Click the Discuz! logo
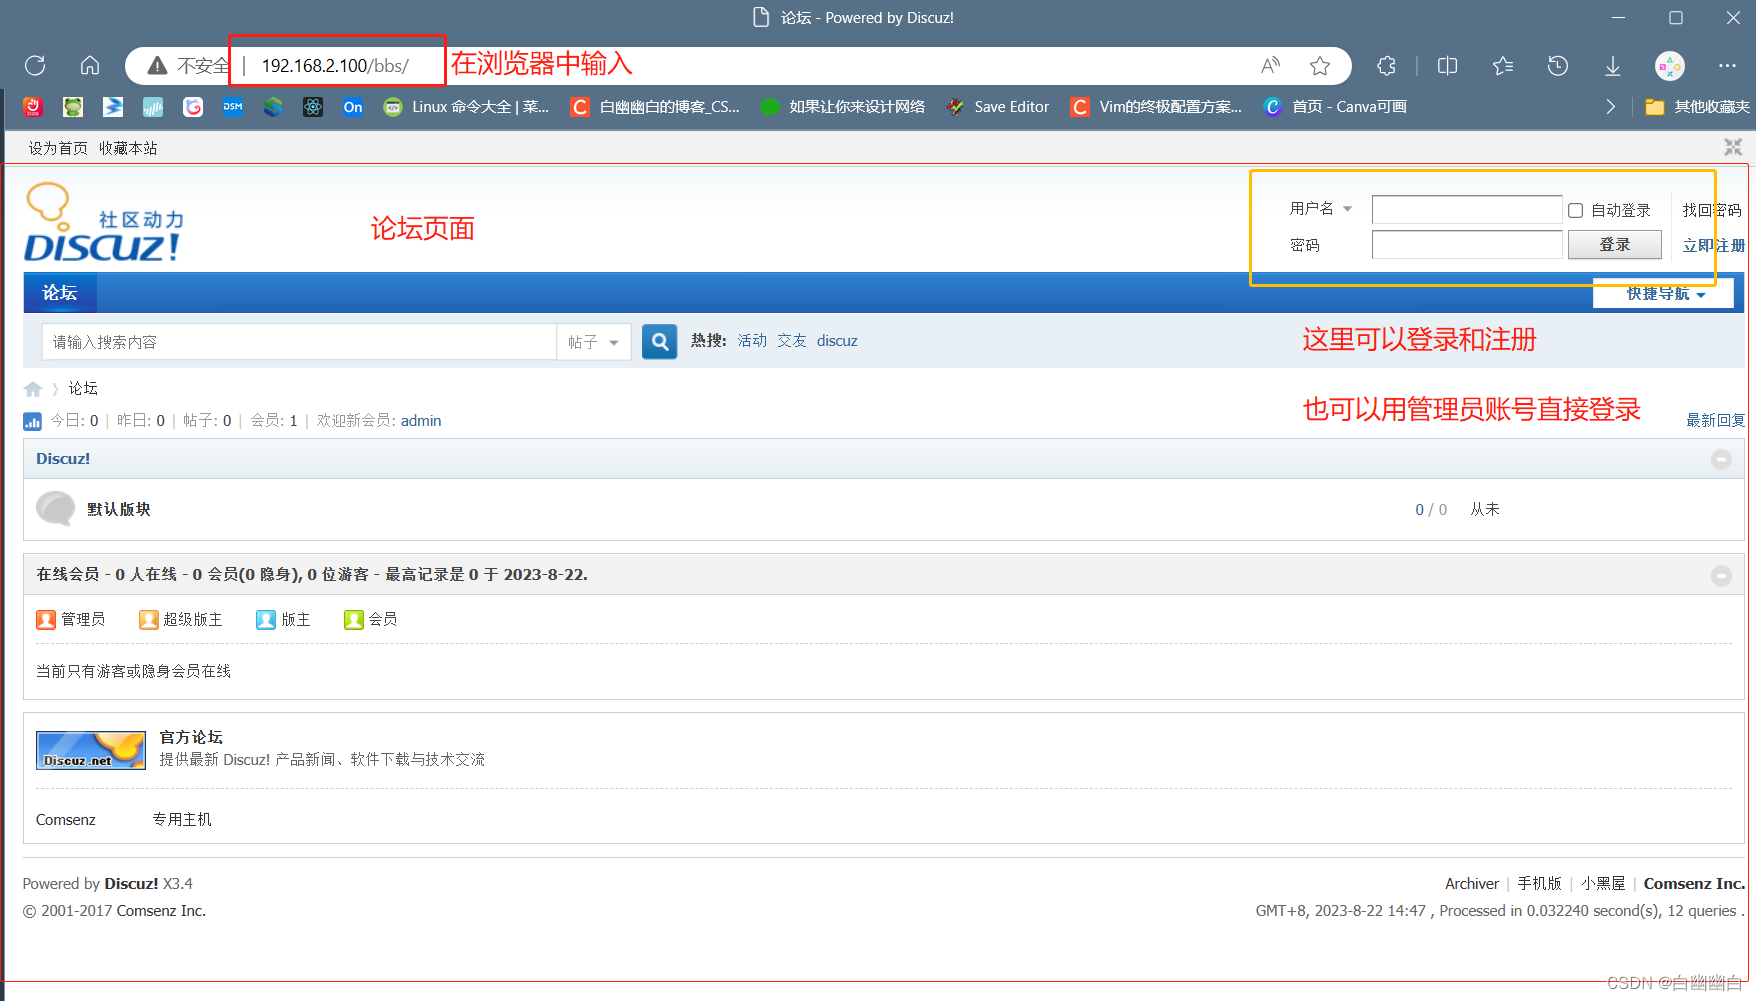The width and height of the screenshot is (1756, 1001). click(x=104, y=222)
